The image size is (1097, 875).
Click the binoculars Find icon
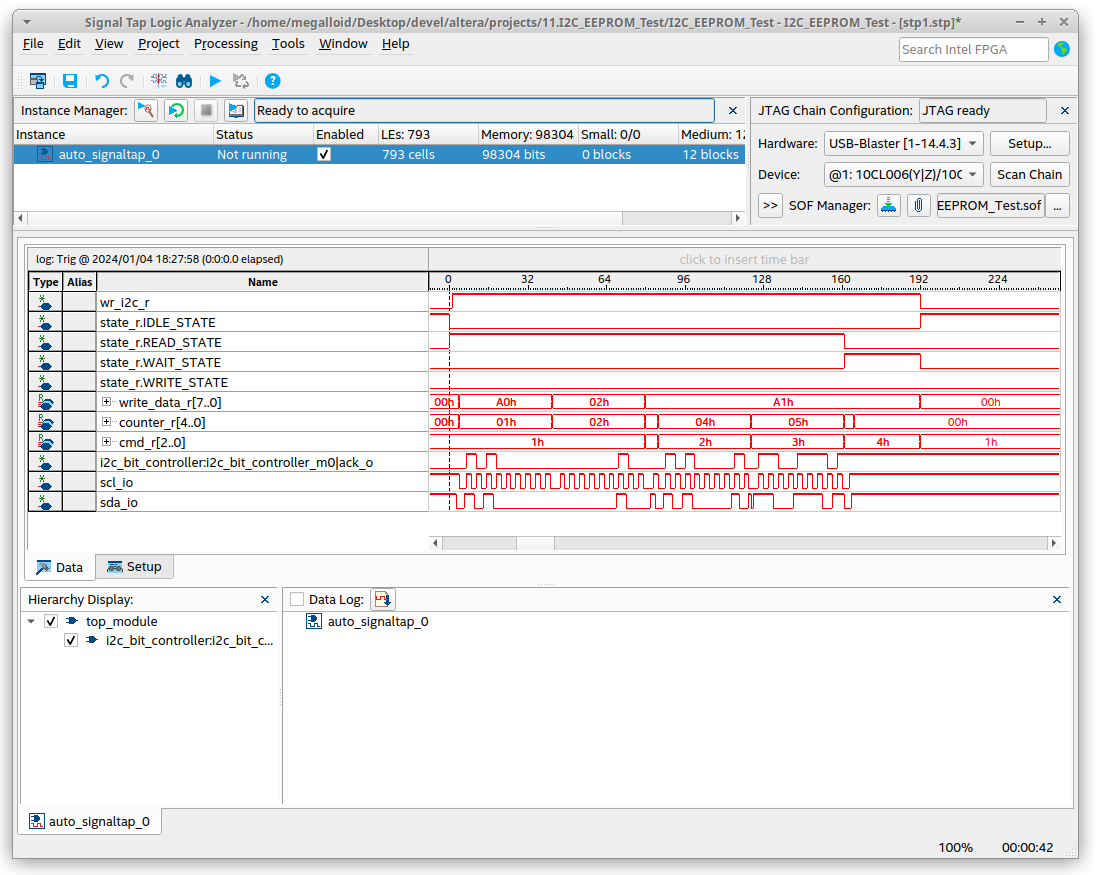tap(184, 81)
